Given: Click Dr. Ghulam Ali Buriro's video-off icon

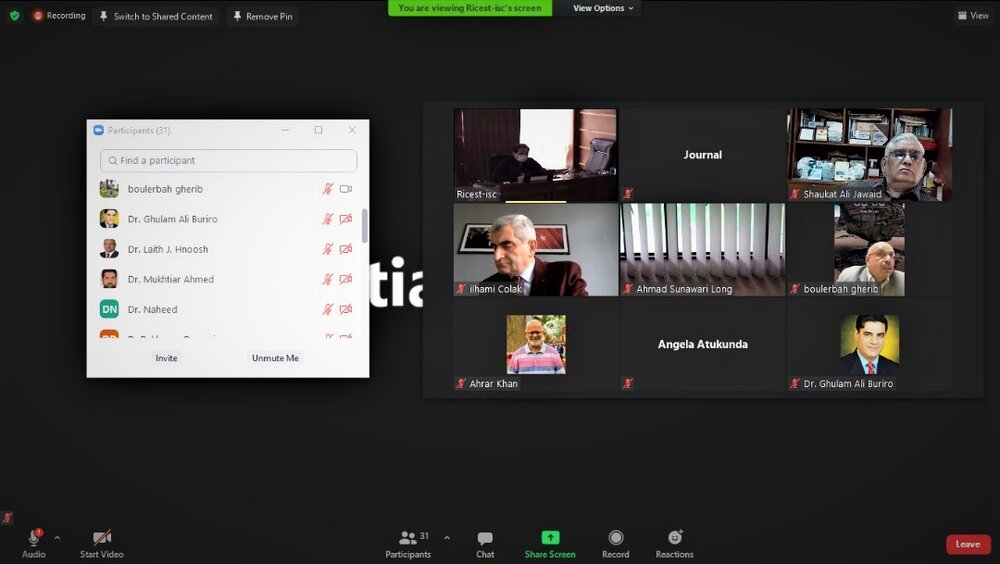Looking at the screenshot, I should coord(346,219).
